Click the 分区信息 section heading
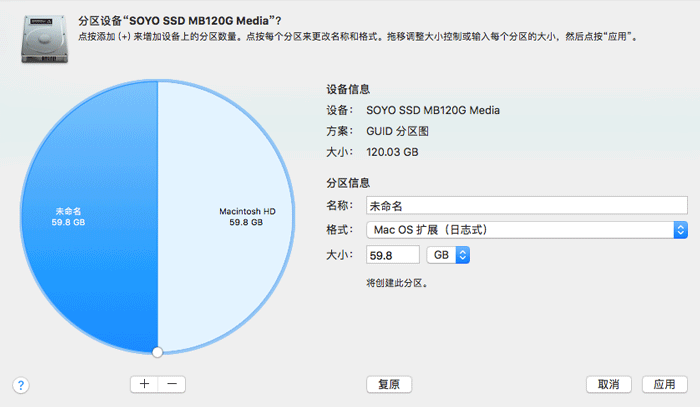This screenshot has height=407, width=700. pyautogui.click(x=349, y=183)
